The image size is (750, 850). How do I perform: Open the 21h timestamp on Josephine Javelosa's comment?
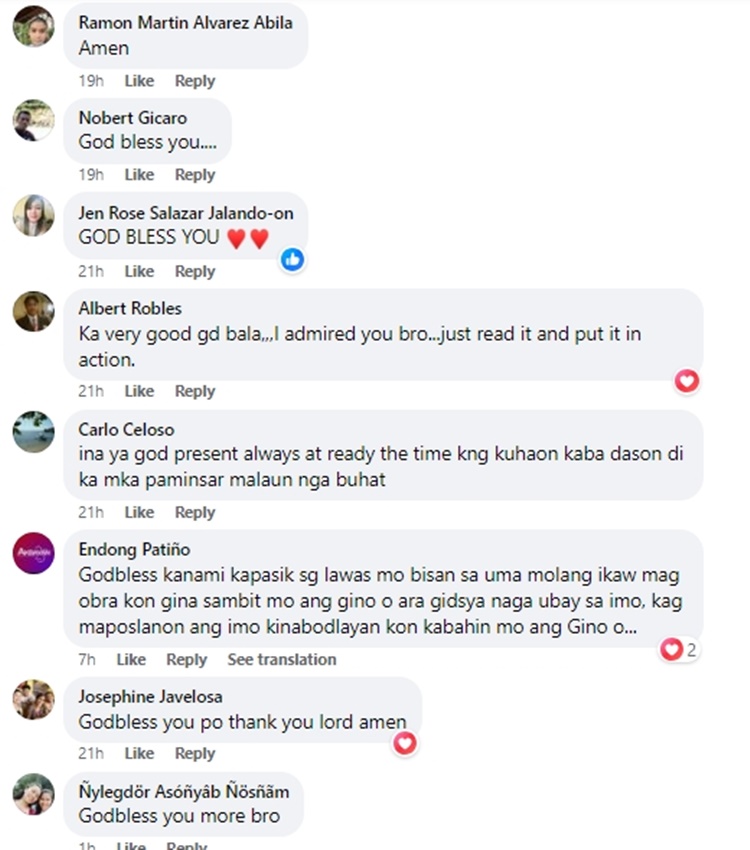click(90, 753)
